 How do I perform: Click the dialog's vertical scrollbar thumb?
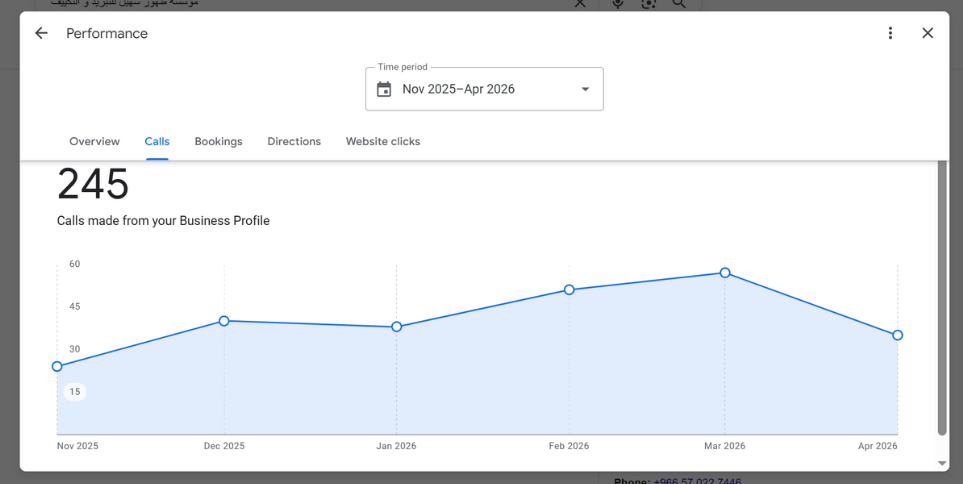(941, 300)
